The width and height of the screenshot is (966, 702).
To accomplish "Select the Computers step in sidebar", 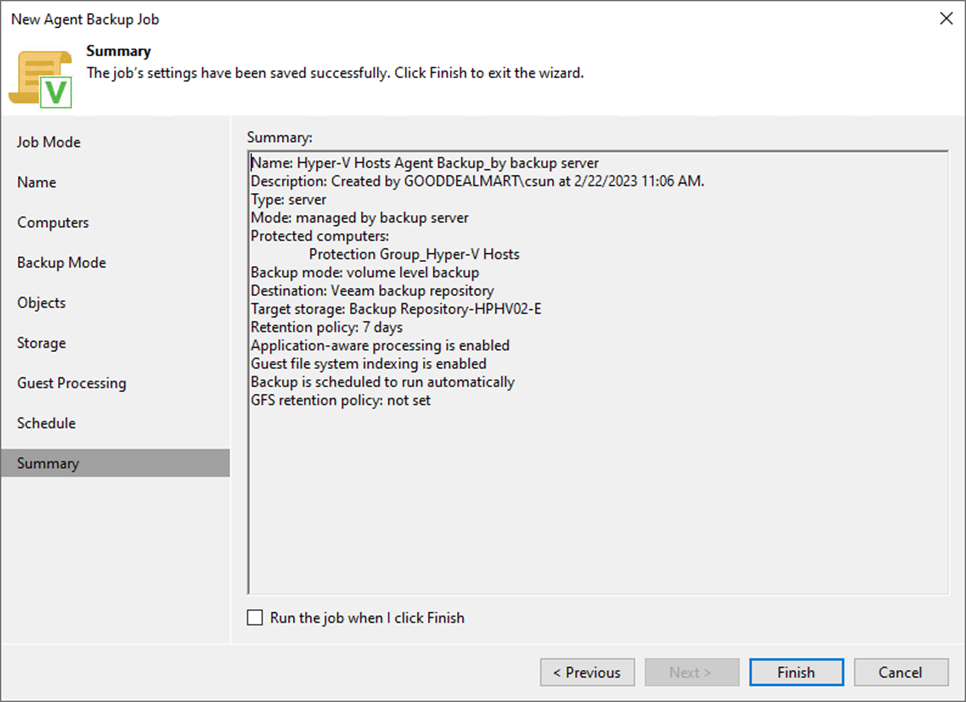I will coord(53,222).
